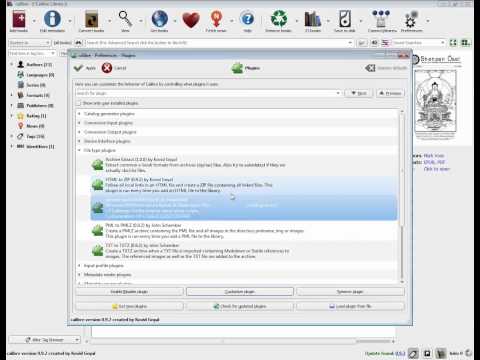This screenshot has height=360, width=480.
Task: Click the library books toolbar icon
Action: pos(313,19)
